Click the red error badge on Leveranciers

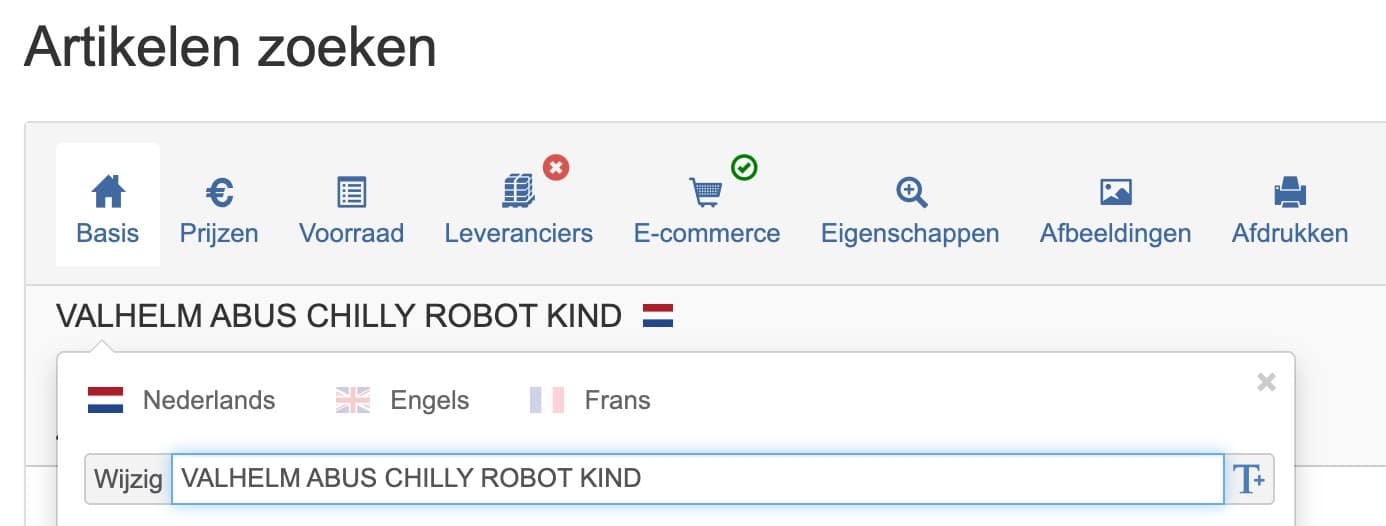tap(556, 167)
